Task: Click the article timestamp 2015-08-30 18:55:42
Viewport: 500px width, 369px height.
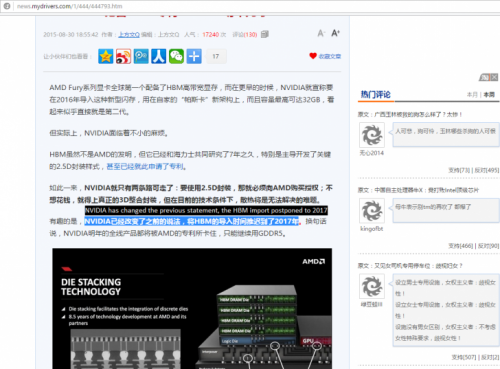Action: point(71,34)
